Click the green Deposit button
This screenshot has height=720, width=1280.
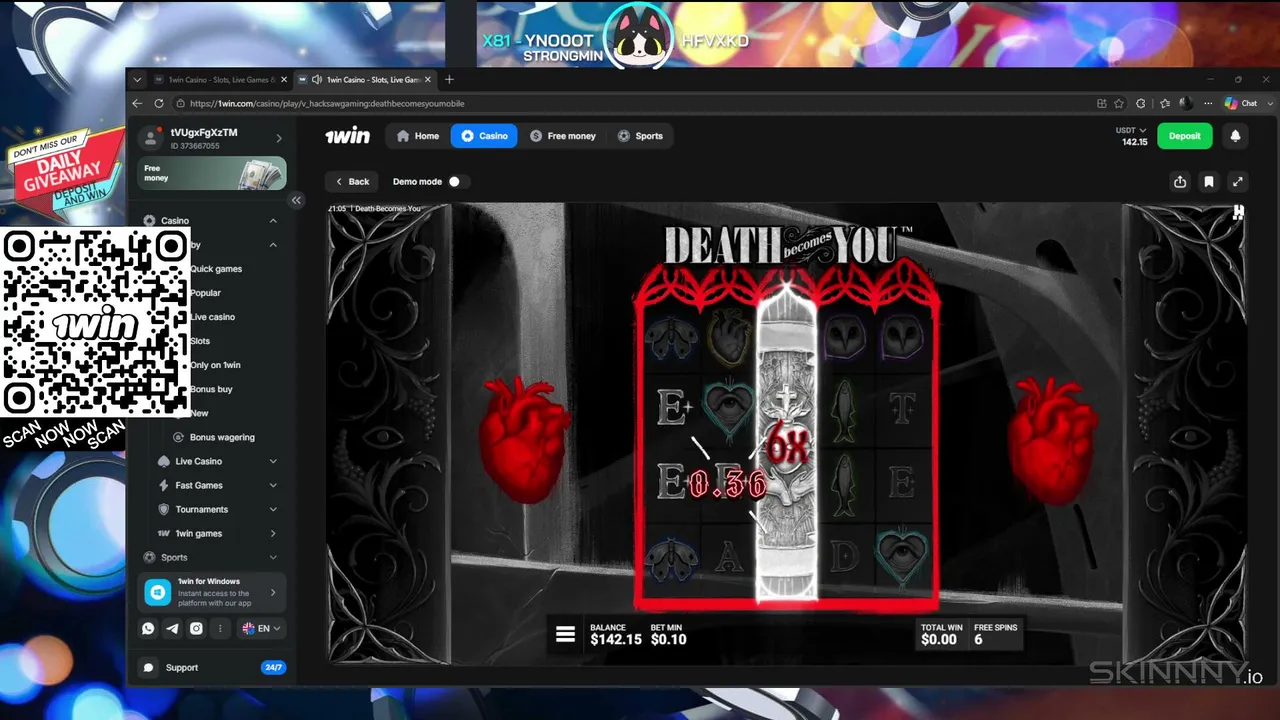point(1185,136)
